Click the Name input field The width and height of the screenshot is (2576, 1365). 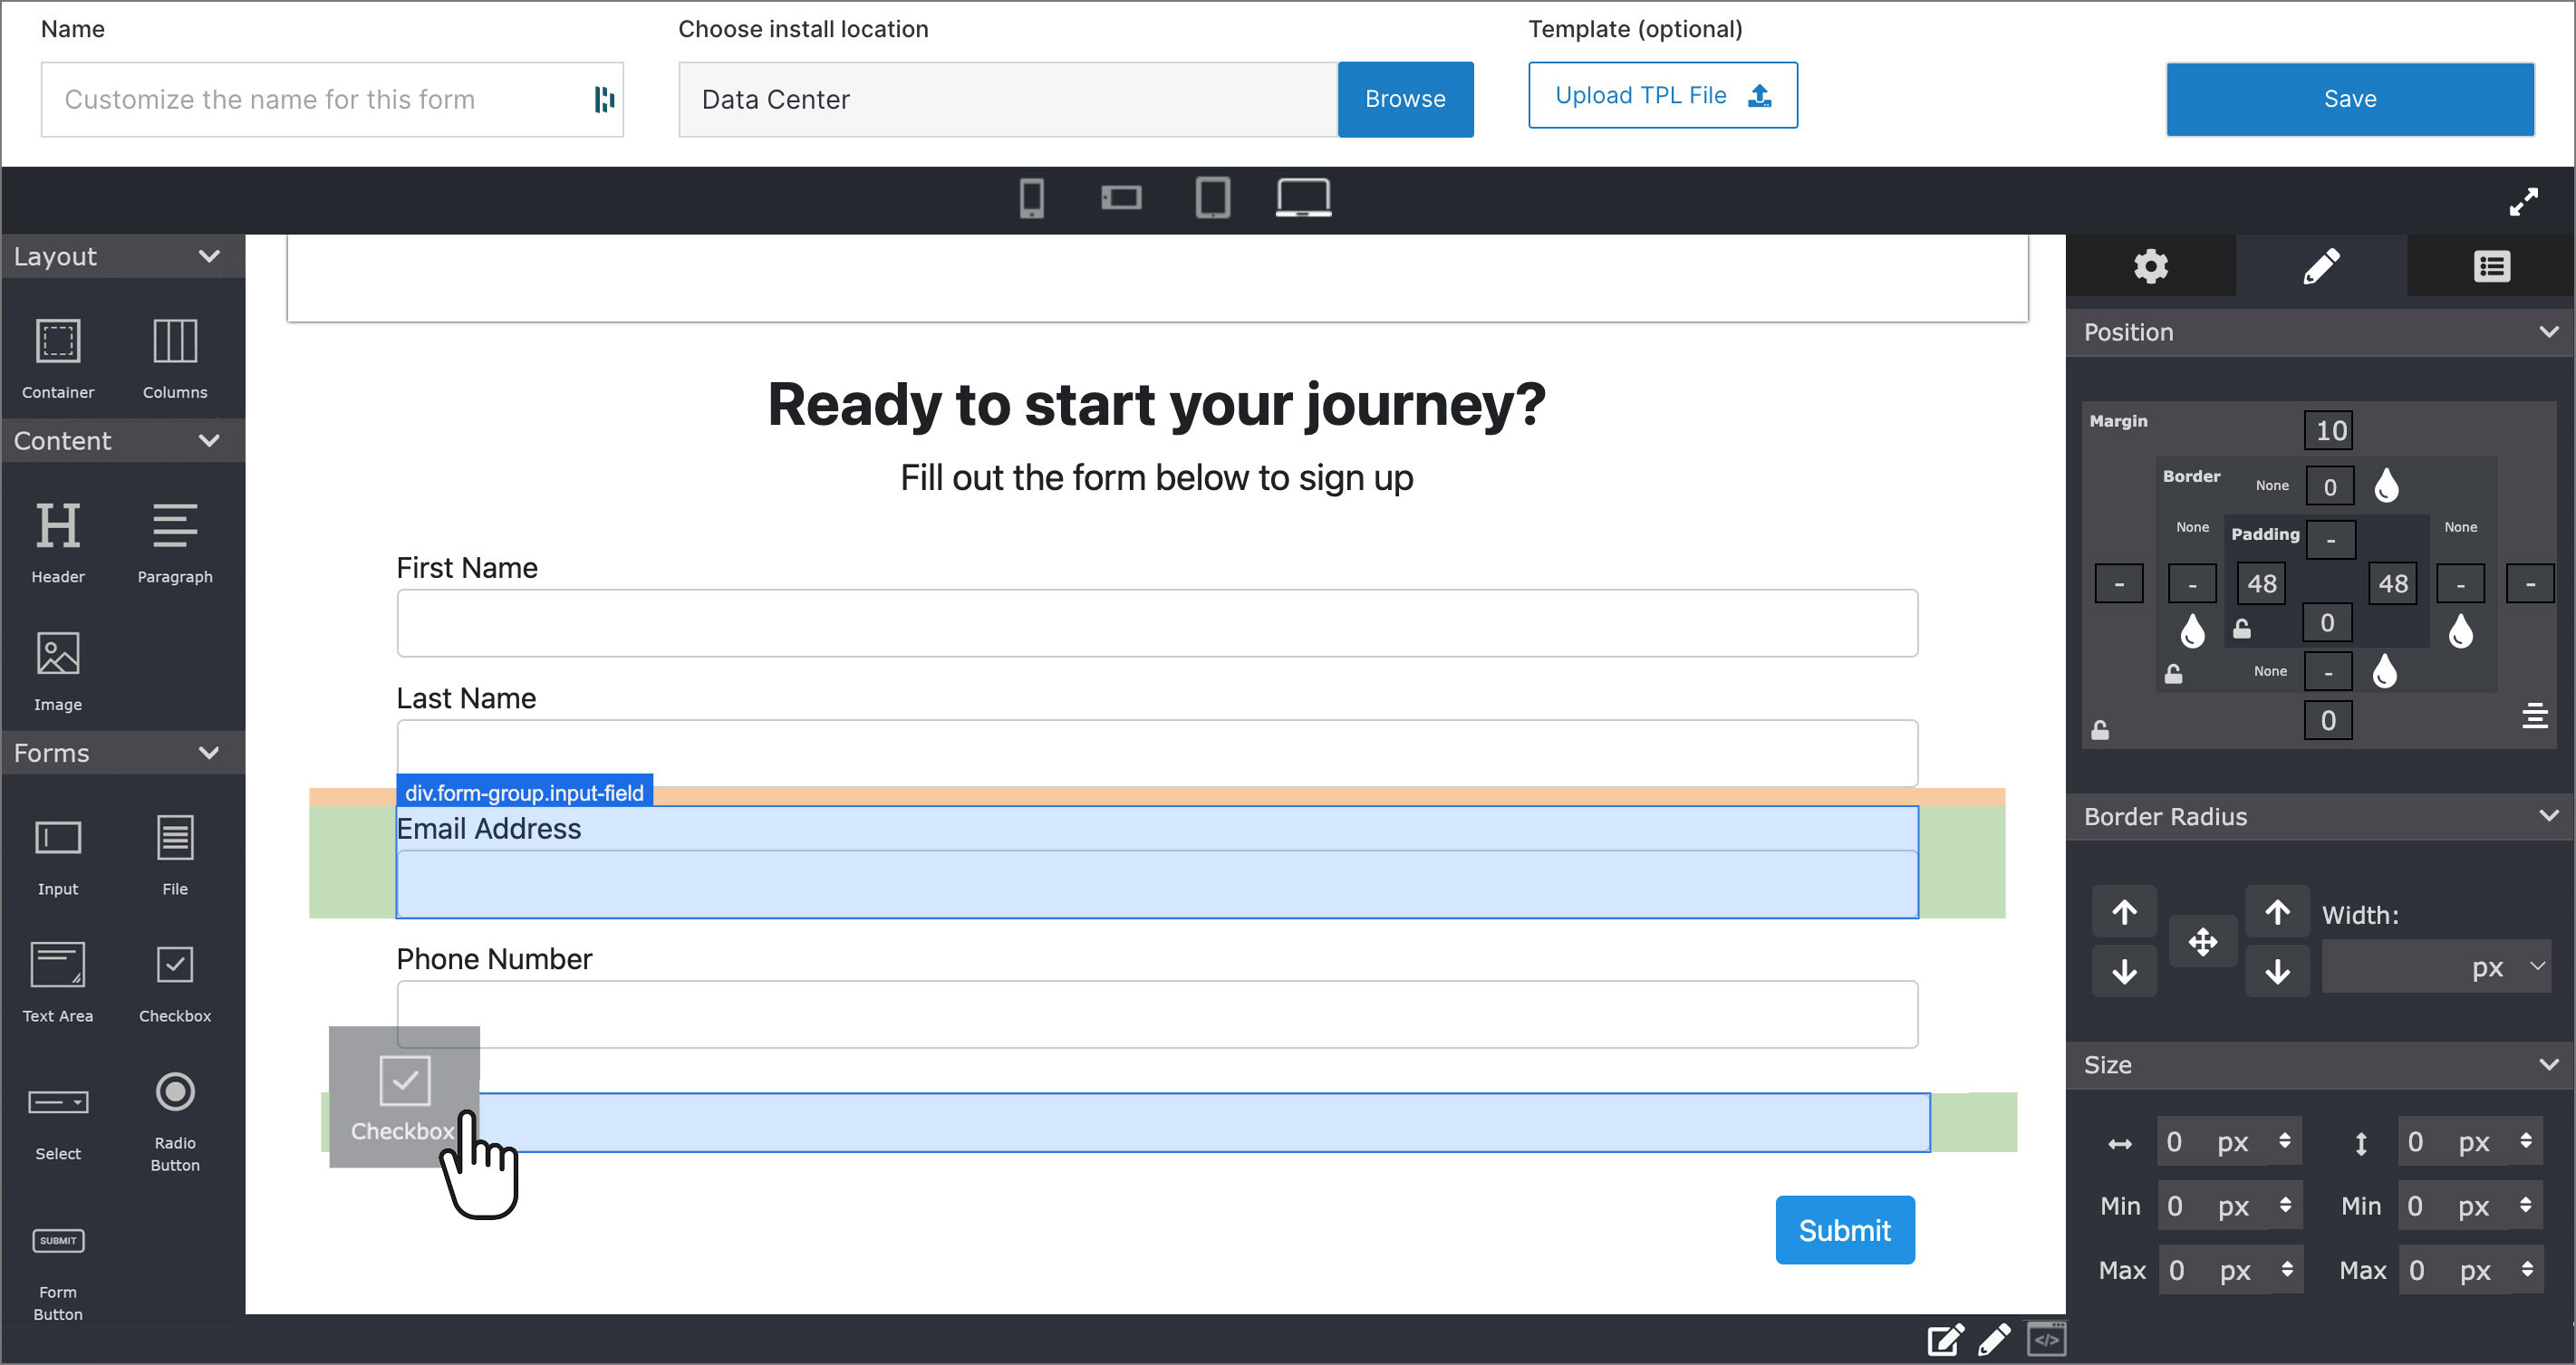click(x=332, y=99)
